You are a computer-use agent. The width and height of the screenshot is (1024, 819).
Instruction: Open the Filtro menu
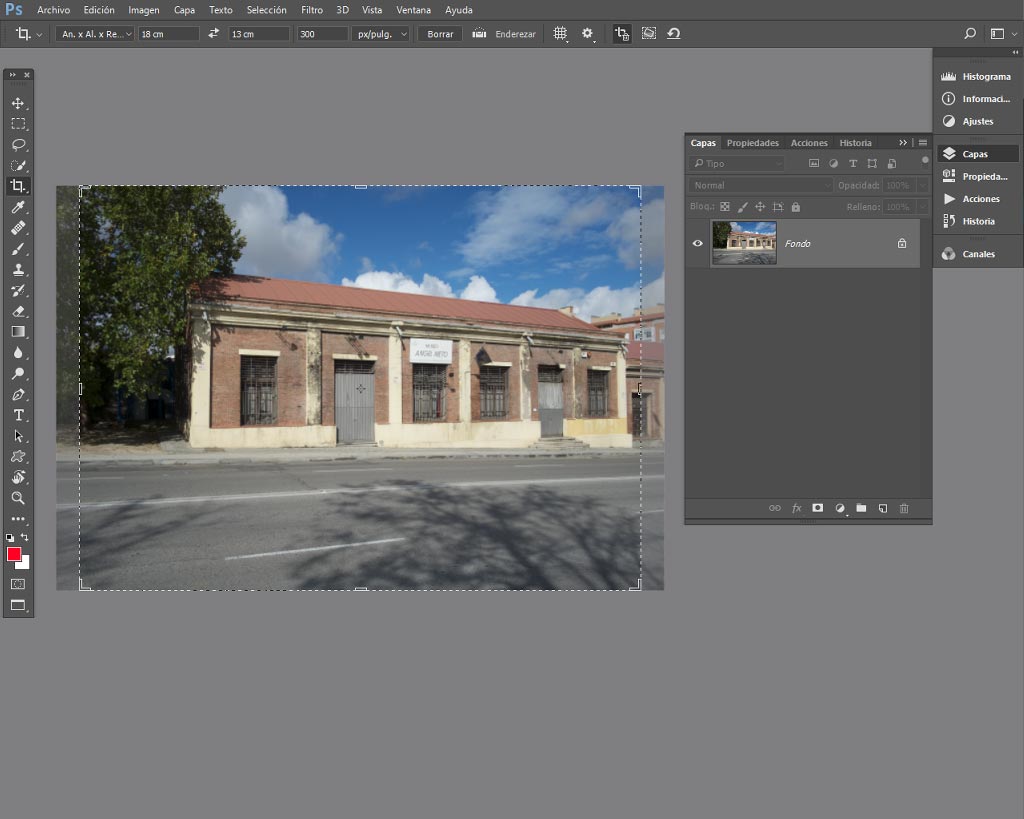[x=312, y=10]
